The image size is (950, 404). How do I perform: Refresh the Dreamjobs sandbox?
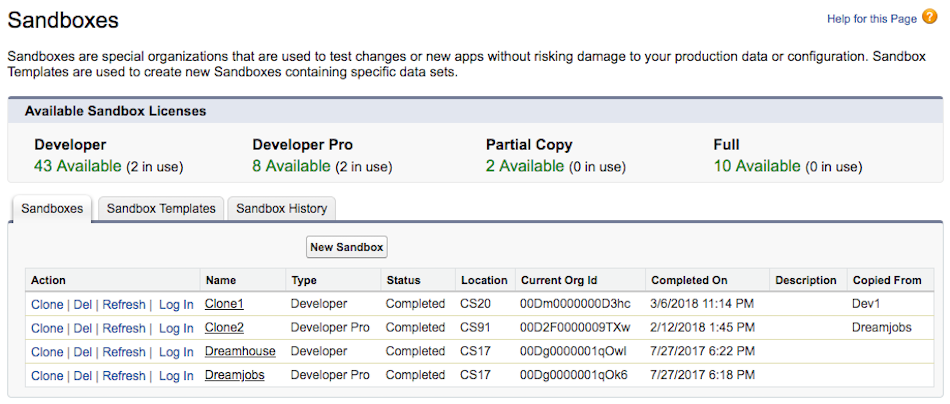click(124, 376)
